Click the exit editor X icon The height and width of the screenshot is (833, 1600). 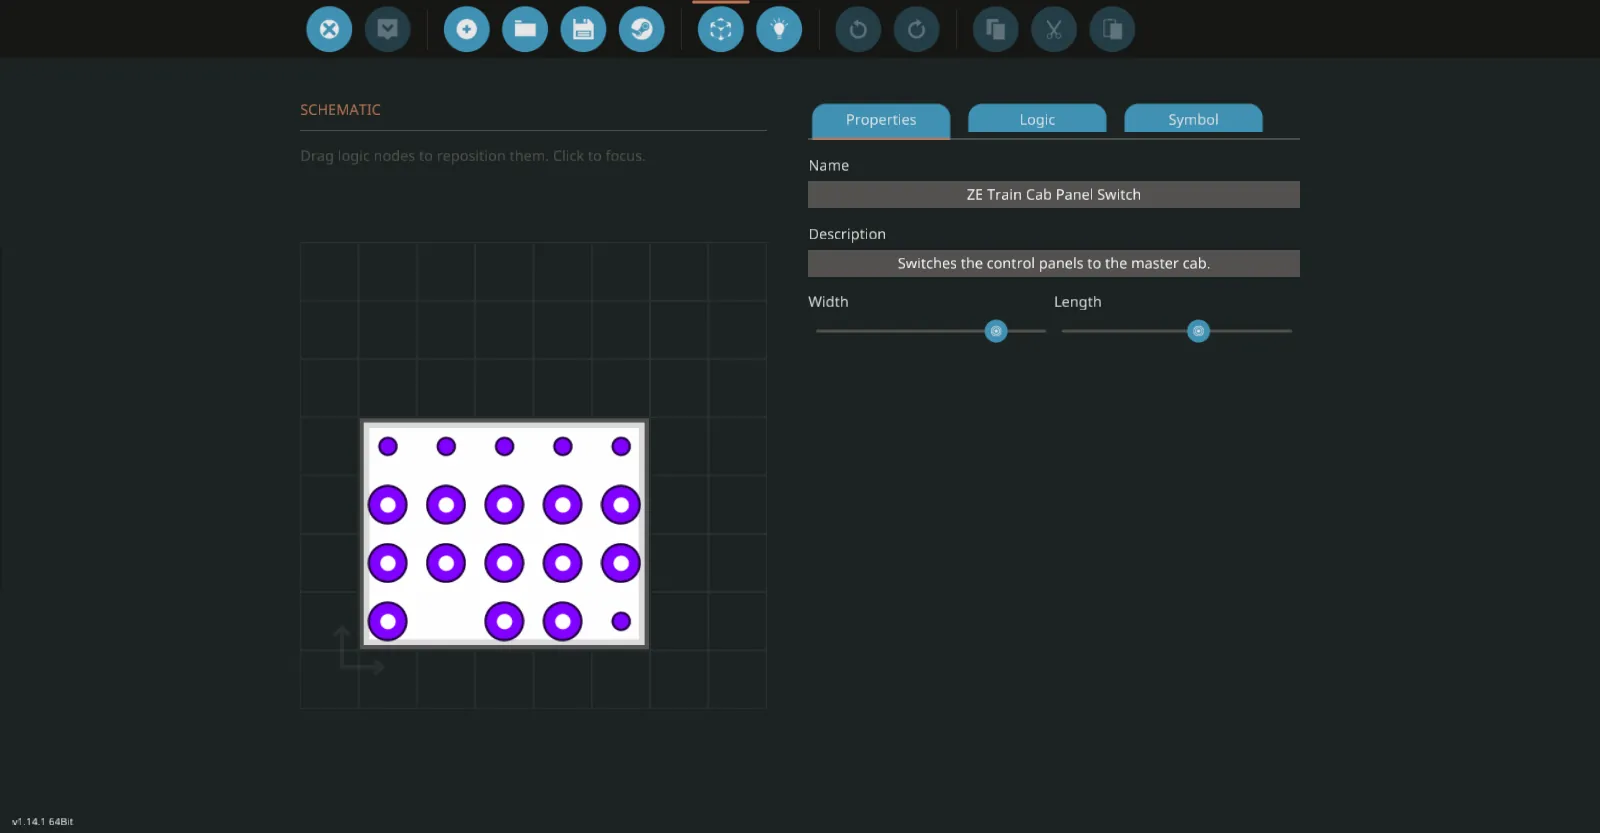[329, 30]
